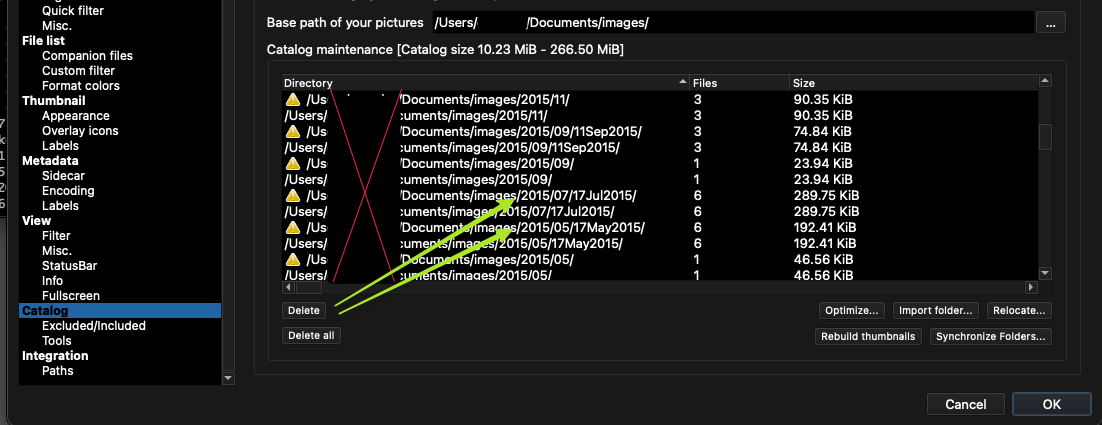1102x425 pixels.
Task: Select Info under View
Action: point(53,281)
